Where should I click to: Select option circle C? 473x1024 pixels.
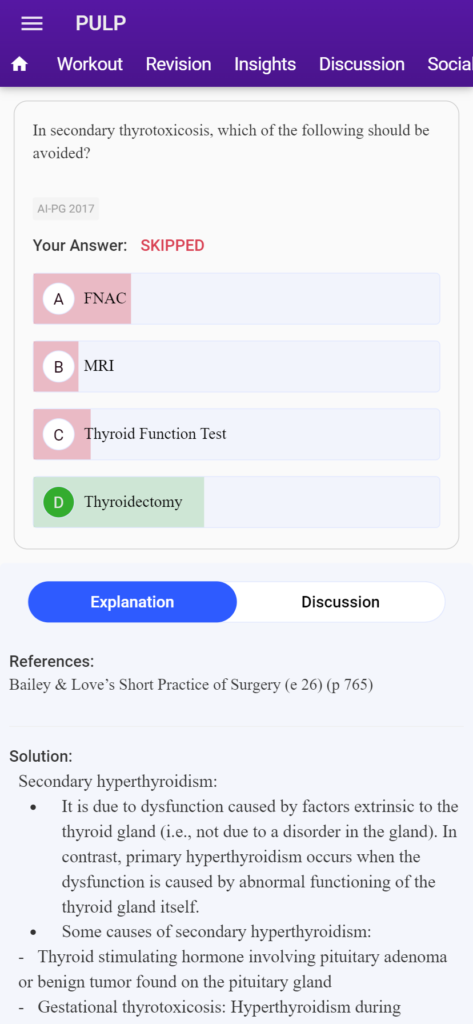(x=58, y=434)
